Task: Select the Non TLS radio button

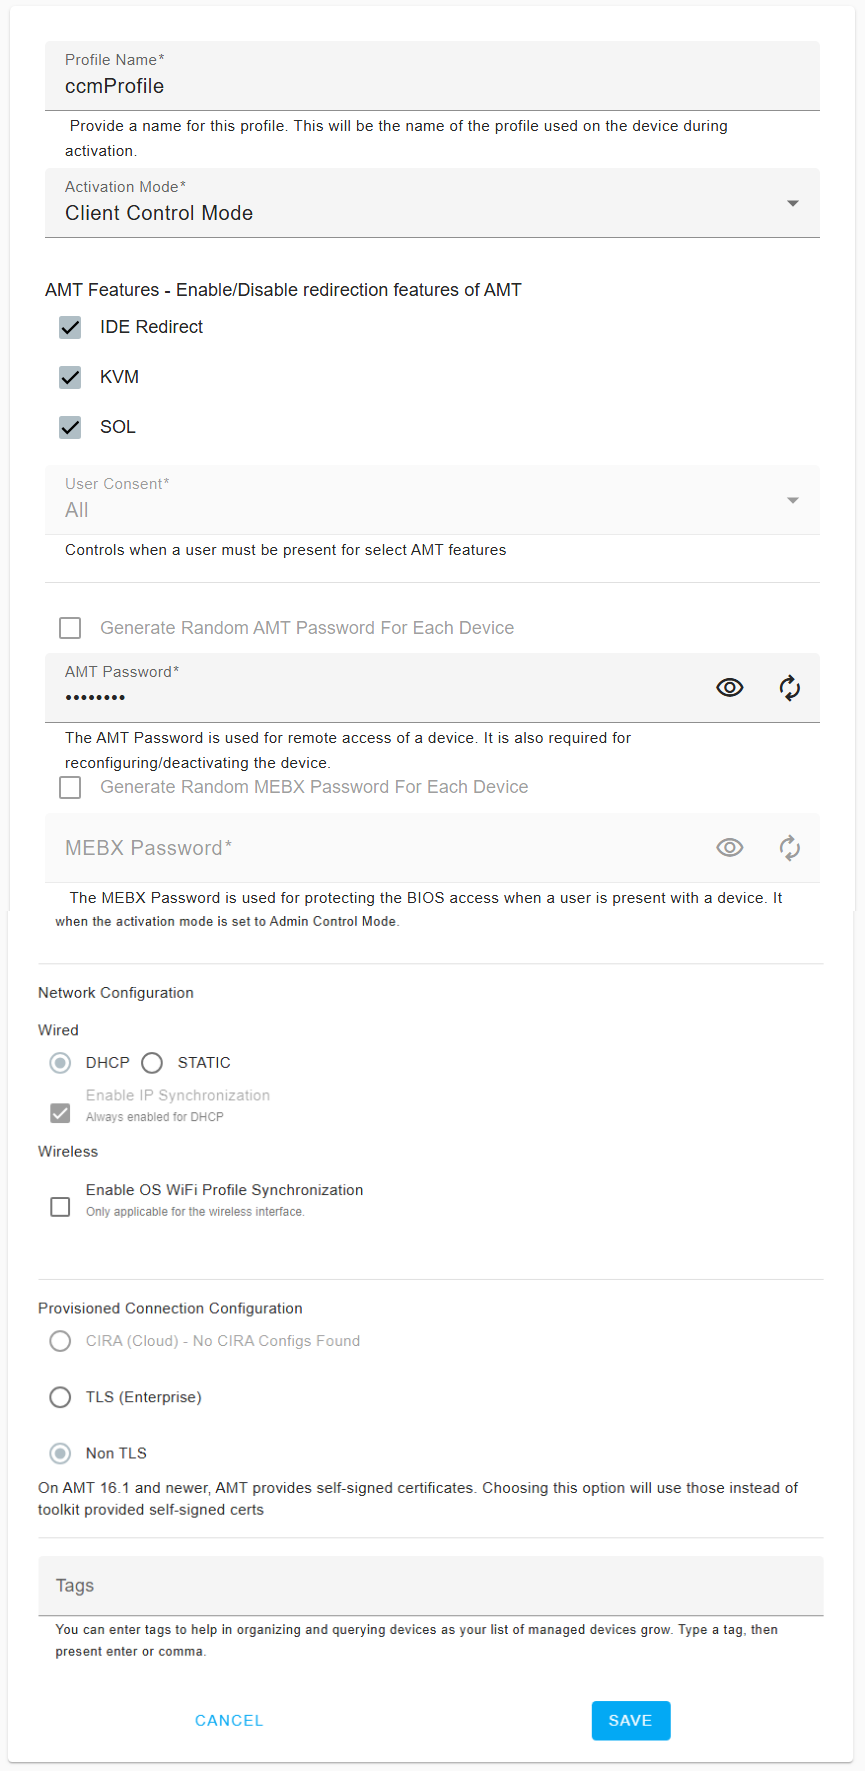Action: [60, 1453]
